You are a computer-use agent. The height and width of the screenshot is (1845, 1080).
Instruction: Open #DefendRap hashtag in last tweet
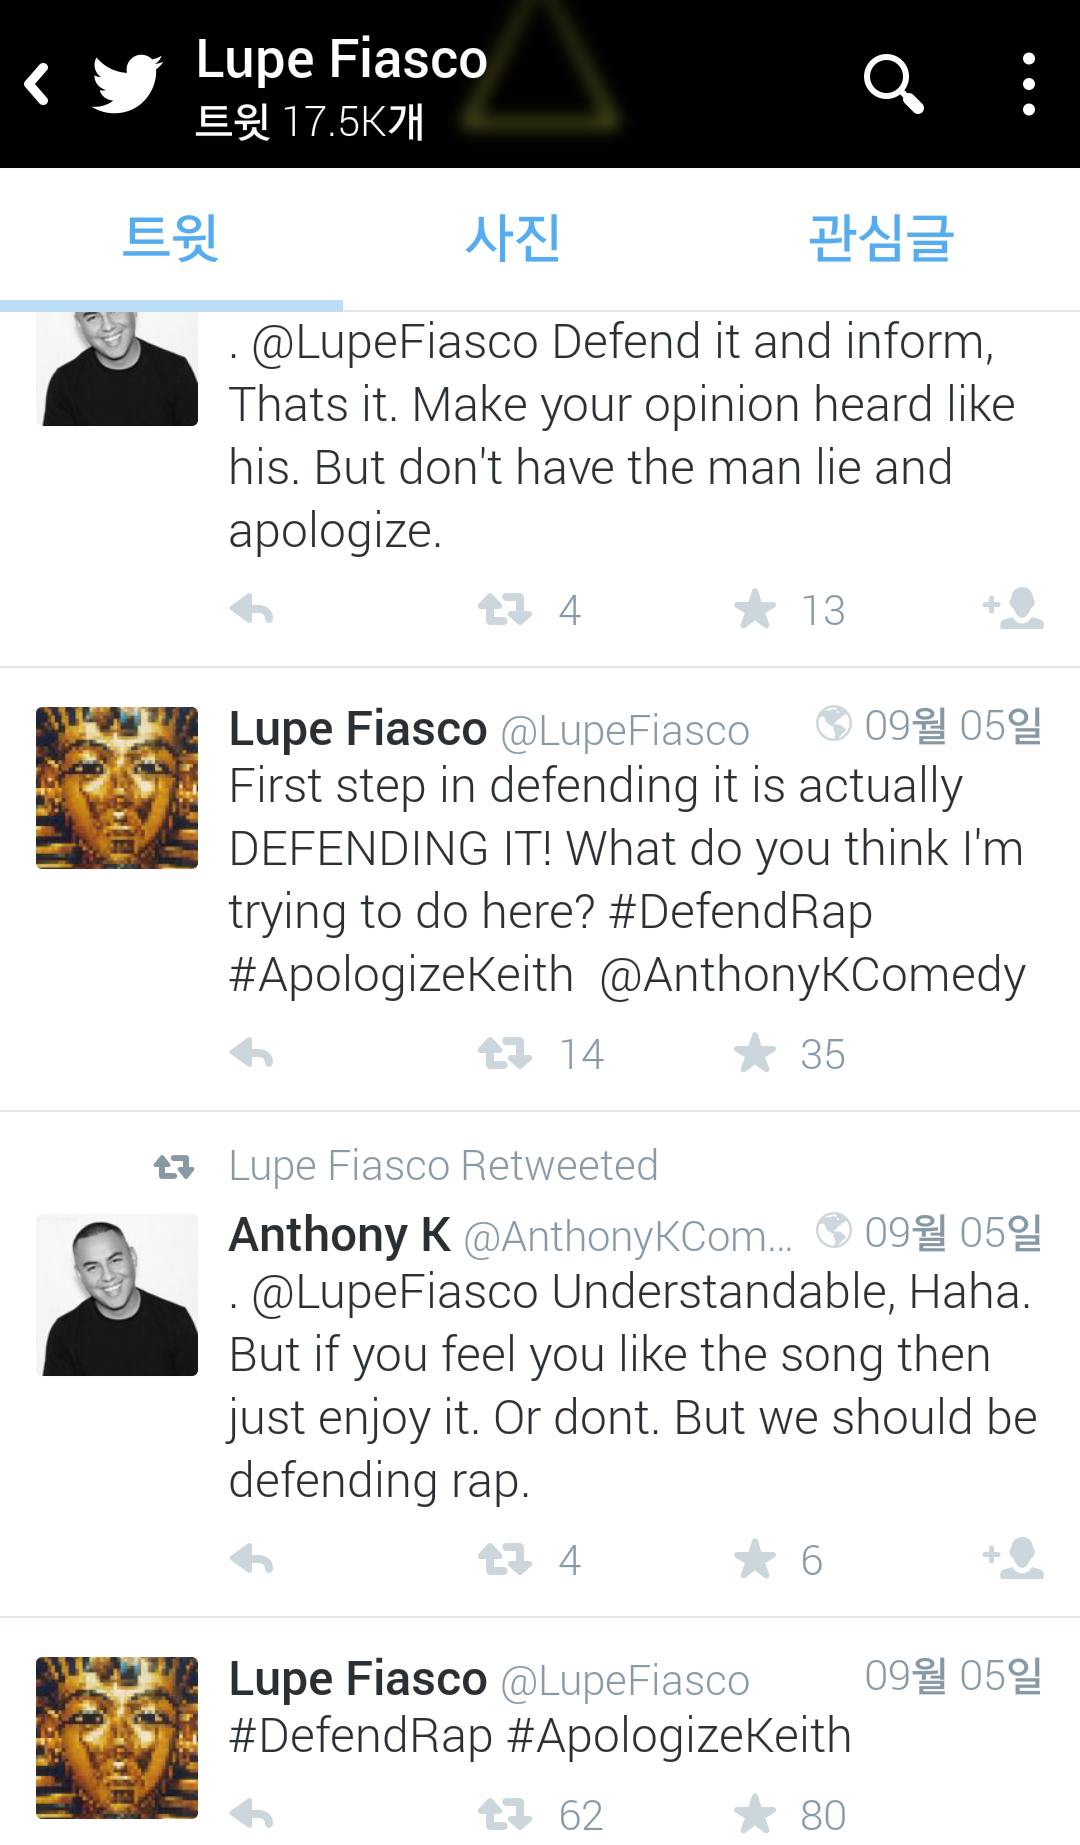[x=361, y=1736]
